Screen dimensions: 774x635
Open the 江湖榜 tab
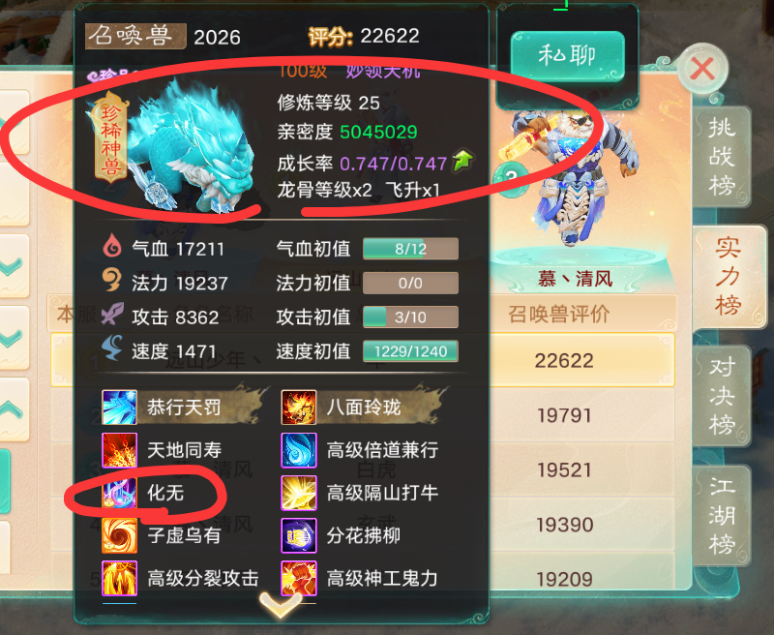coord(722,516)
